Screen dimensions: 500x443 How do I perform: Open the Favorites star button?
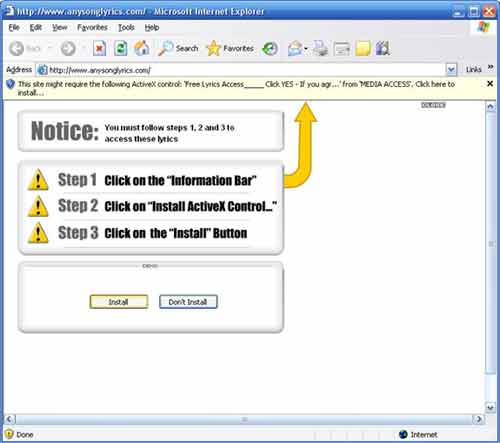pyautogui.click(x=230, y=49)
